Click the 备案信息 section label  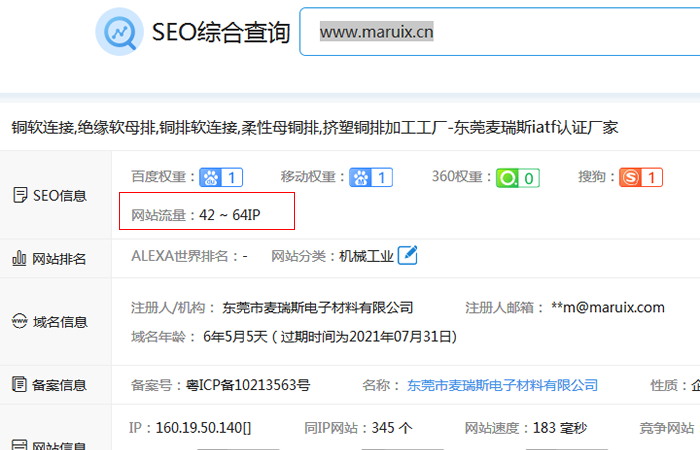point(59,385)
